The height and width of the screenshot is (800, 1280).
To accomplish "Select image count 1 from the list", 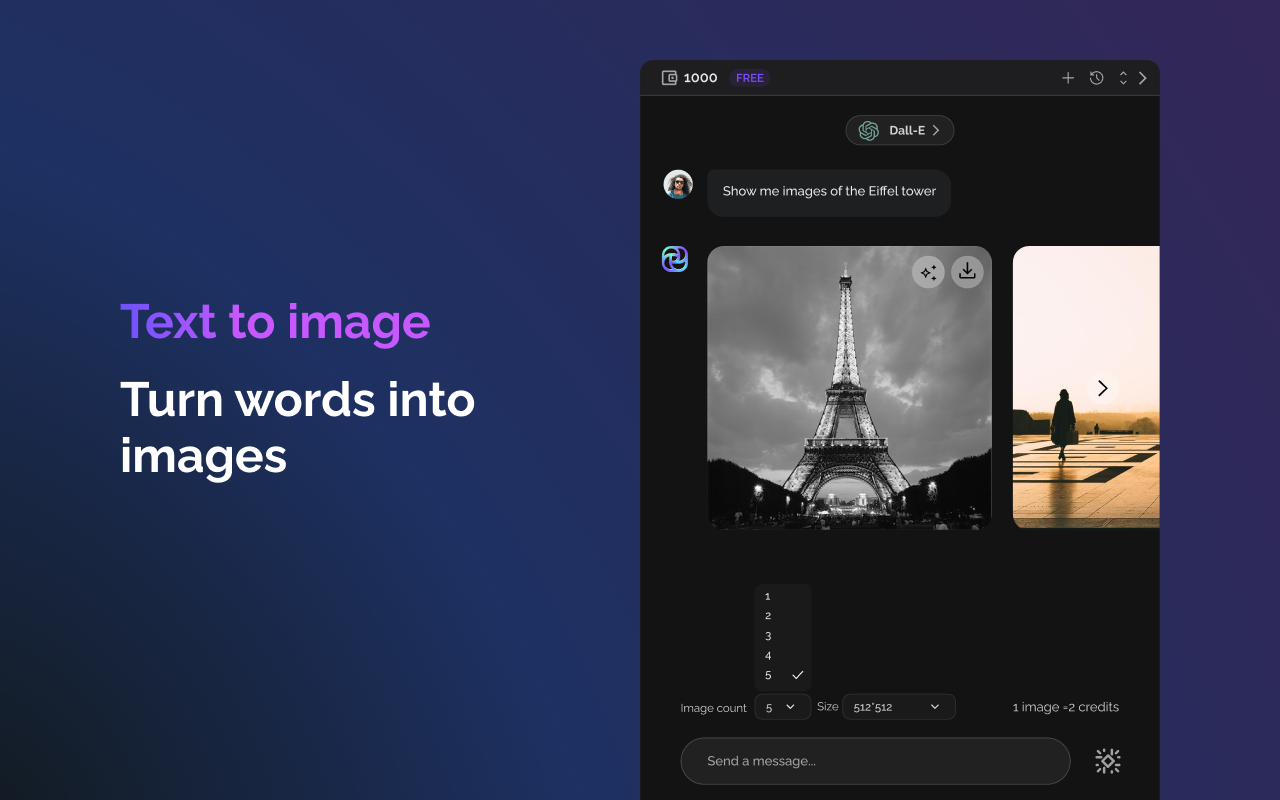I will point(768,596).
